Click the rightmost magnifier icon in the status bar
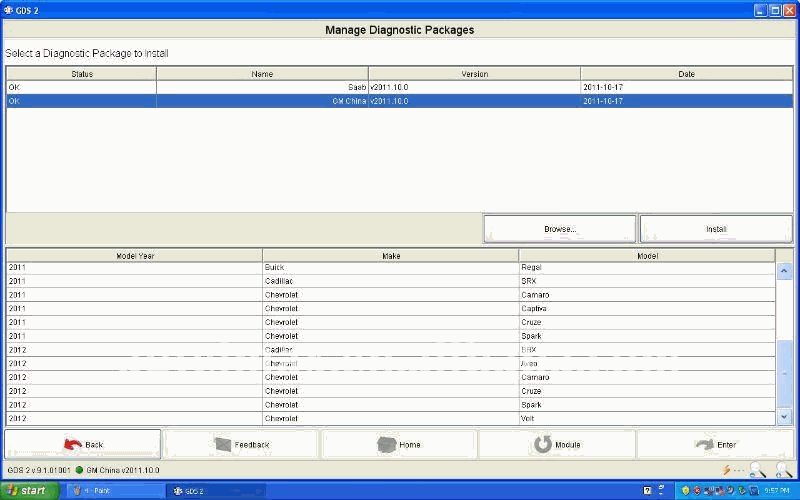Viewport: 800px width, 500px height. click(783, 470)
